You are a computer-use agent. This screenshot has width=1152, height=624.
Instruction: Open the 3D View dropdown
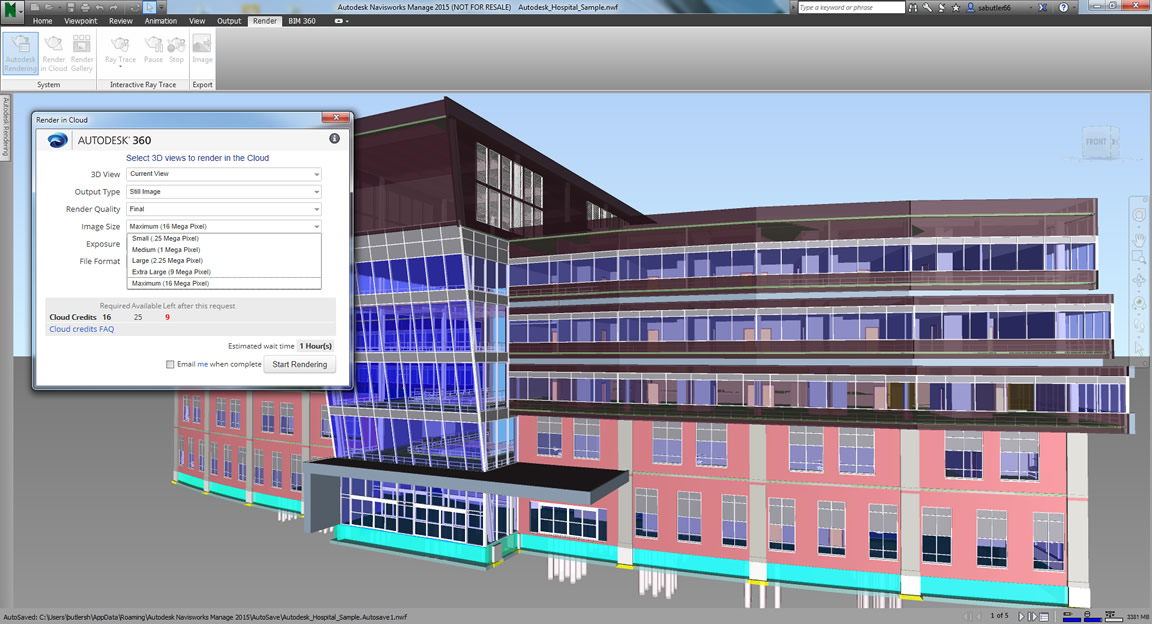point(224,174)
